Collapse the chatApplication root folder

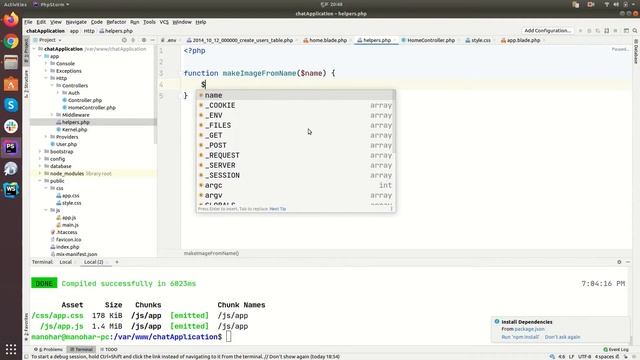35,49
